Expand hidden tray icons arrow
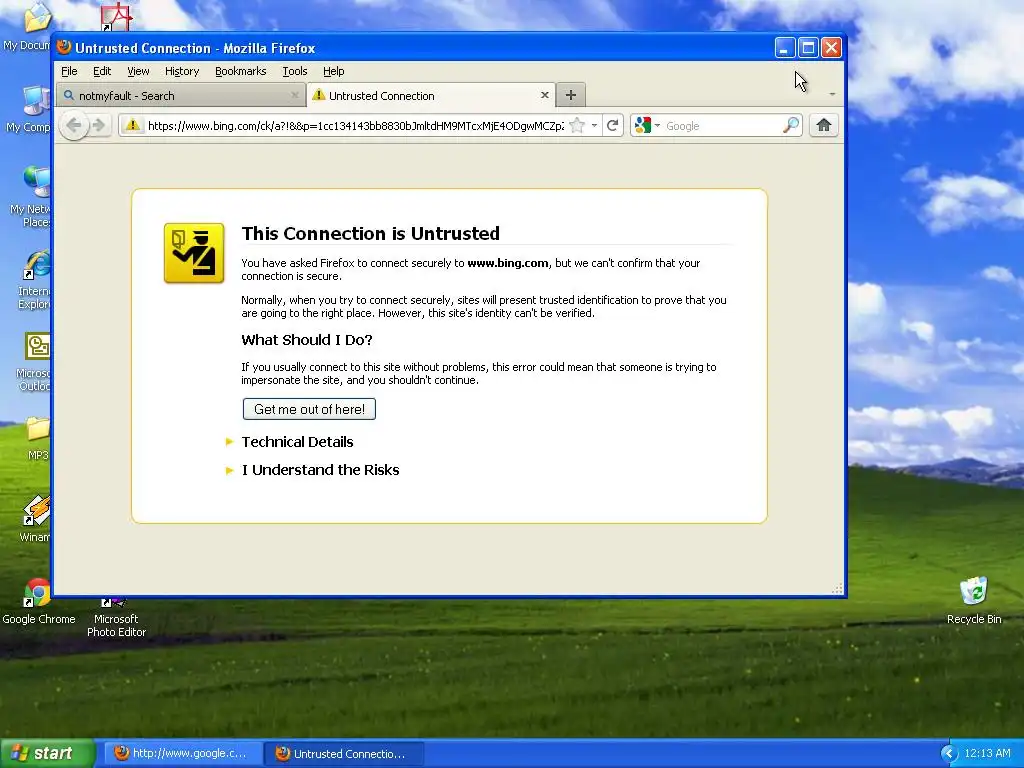This screenshot has height=768, width=1024. pyautogui.click(x=949, y=754)
